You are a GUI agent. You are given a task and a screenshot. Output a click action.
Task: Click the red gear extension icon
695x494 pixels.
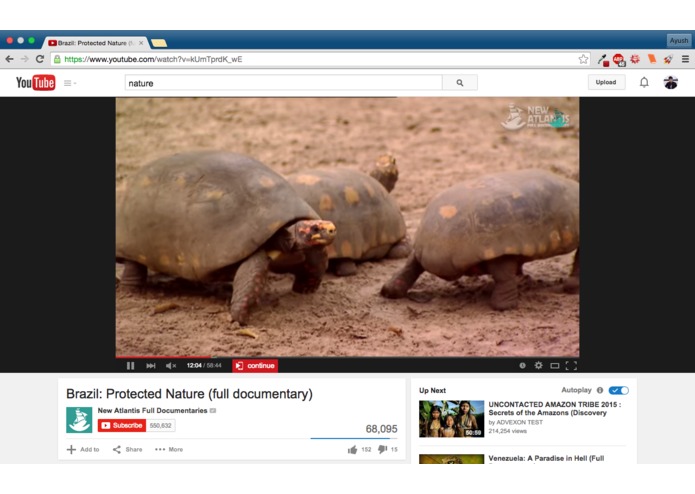[x=635, y=59]
